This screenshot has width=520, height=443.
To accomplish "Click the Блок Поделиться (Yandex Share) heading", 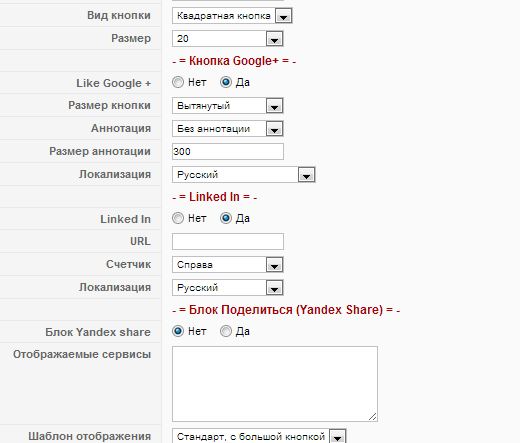I will click(x=286, y=310).
